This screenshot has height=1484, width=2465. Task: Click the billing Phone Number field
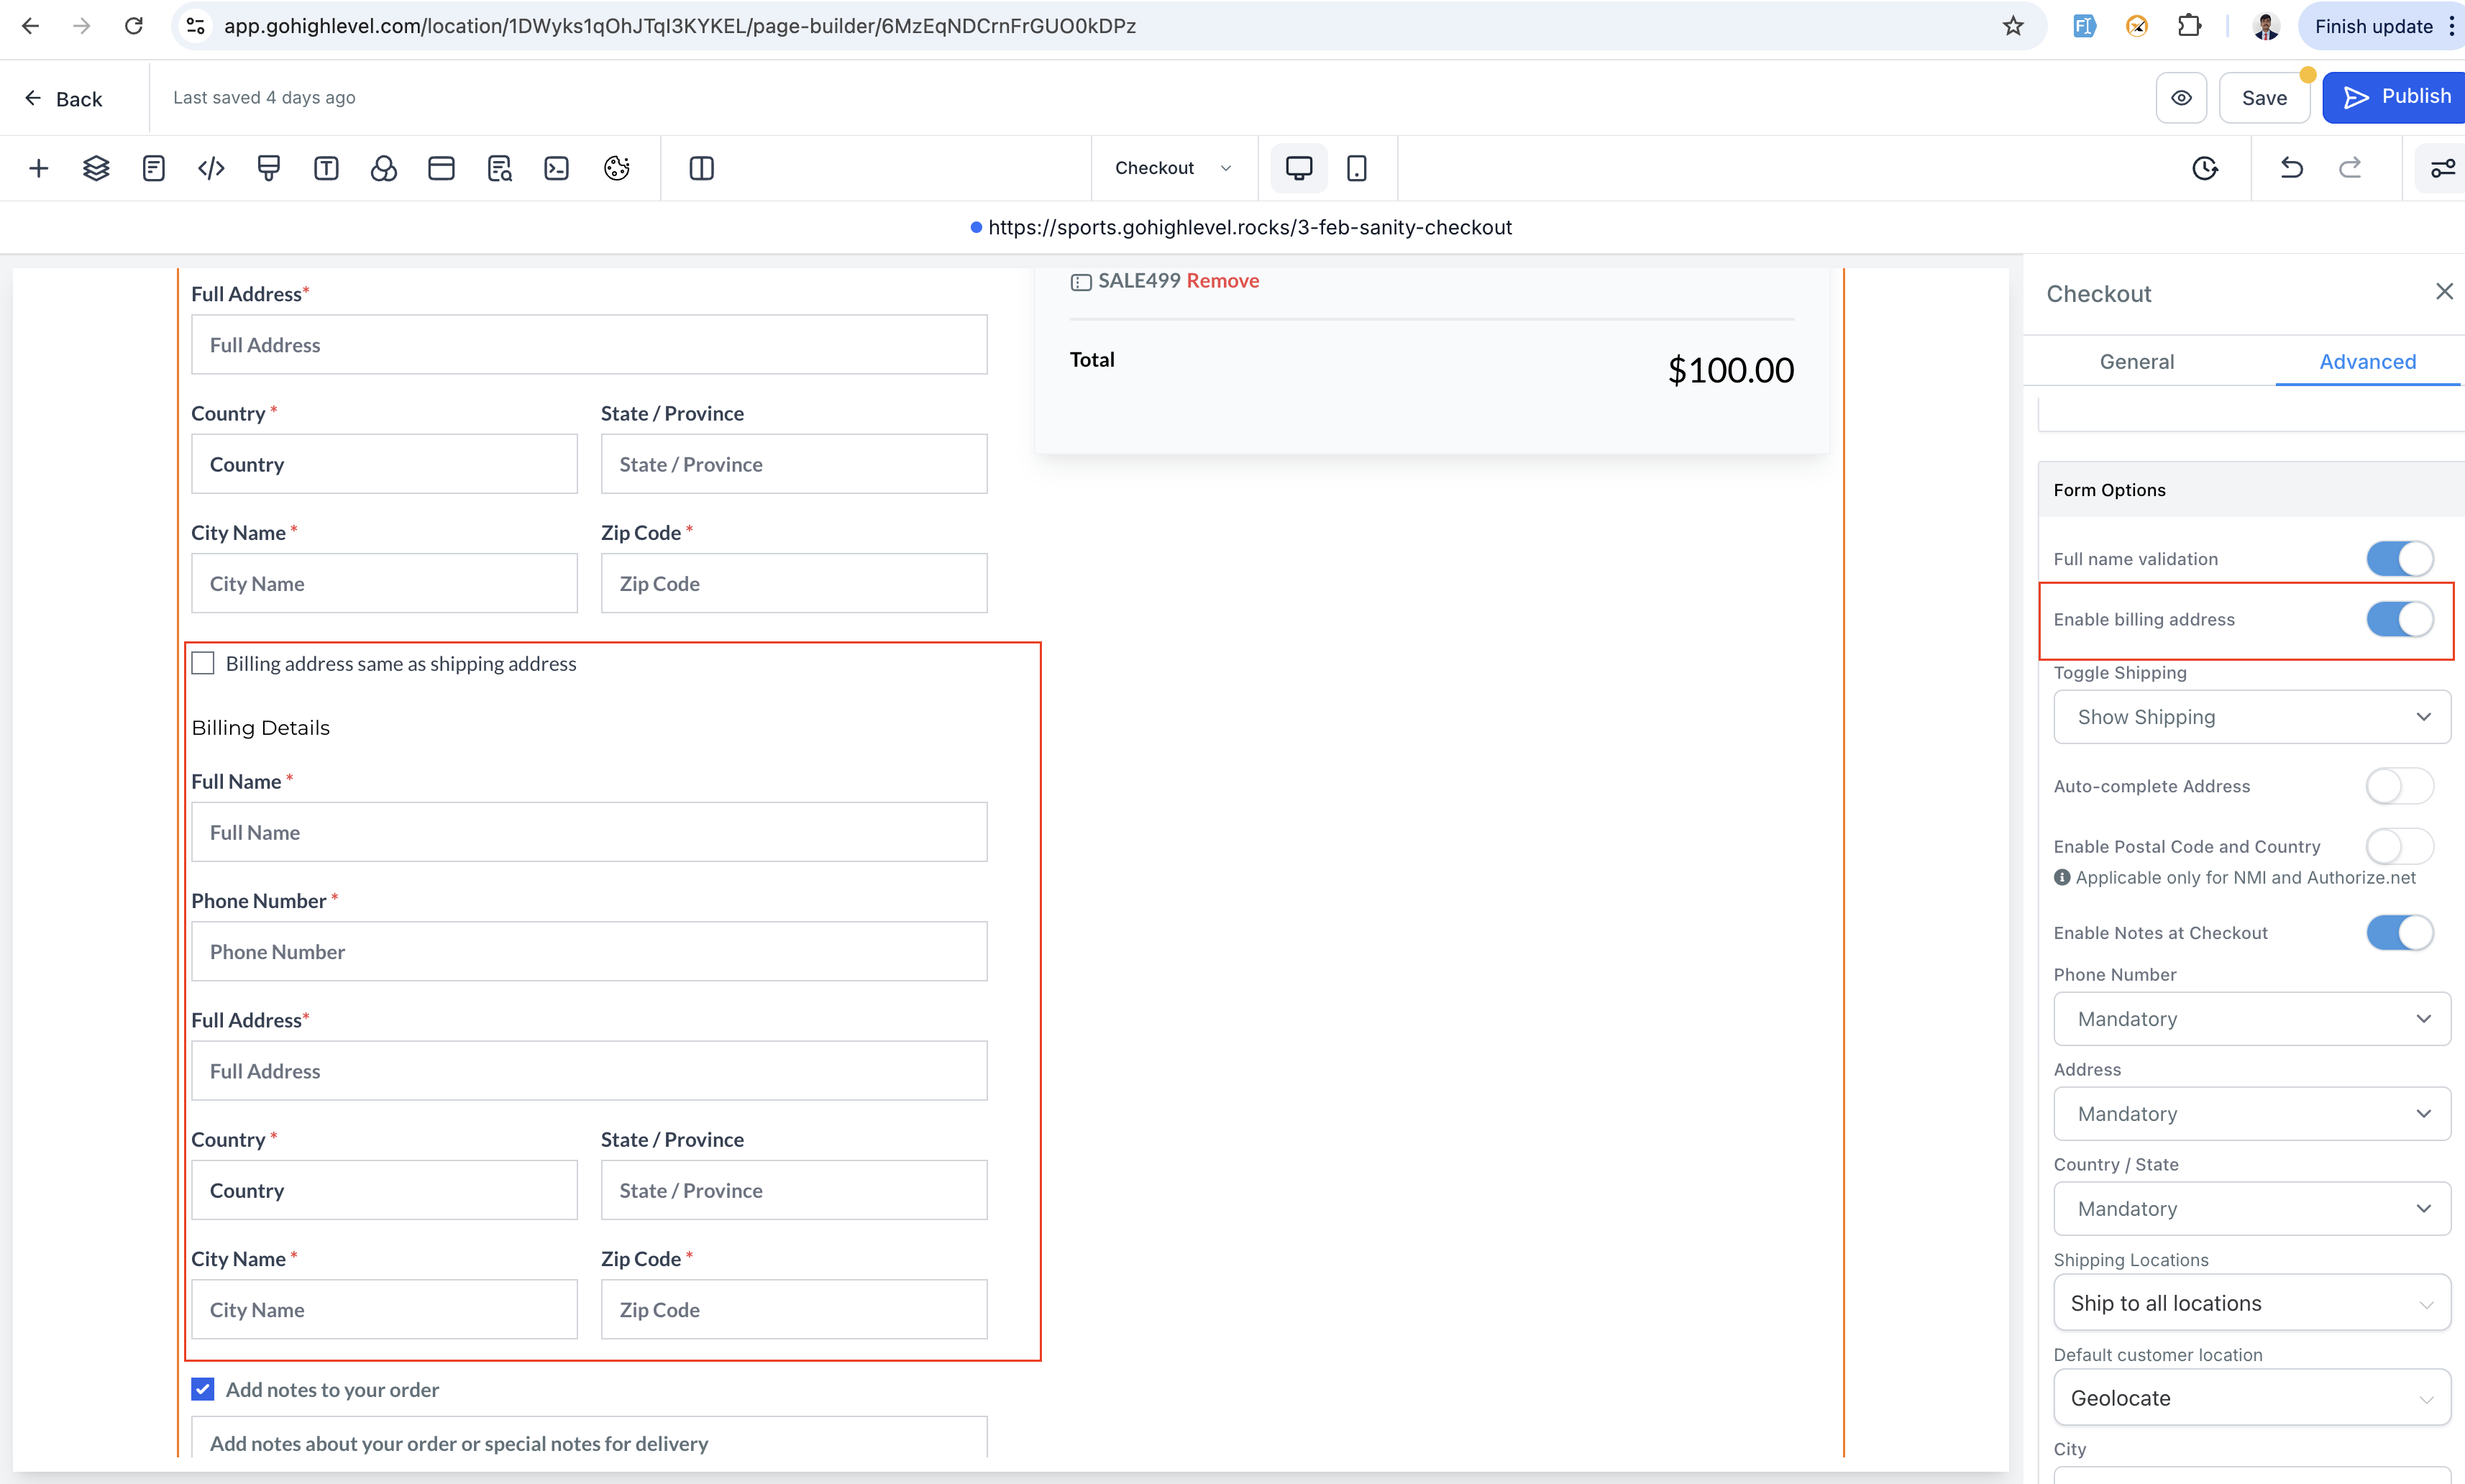[x=589, y=951]
